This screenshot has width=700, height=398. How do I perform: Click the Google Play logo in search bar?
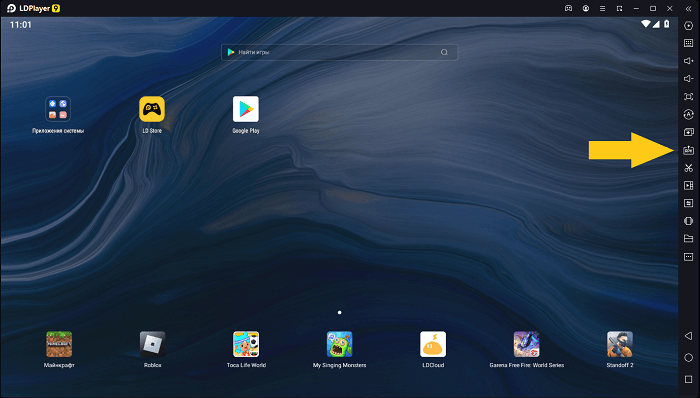(231, 52)
